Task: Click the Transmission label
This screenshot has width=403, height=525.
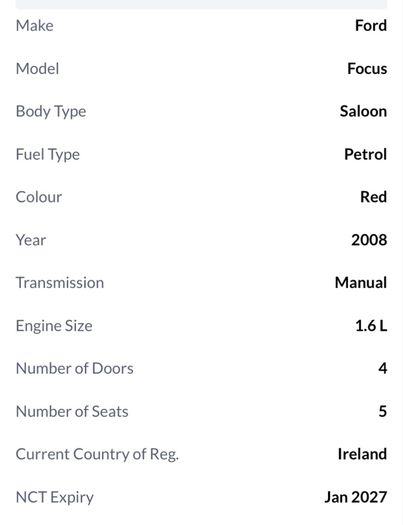Action: point(60,283)
